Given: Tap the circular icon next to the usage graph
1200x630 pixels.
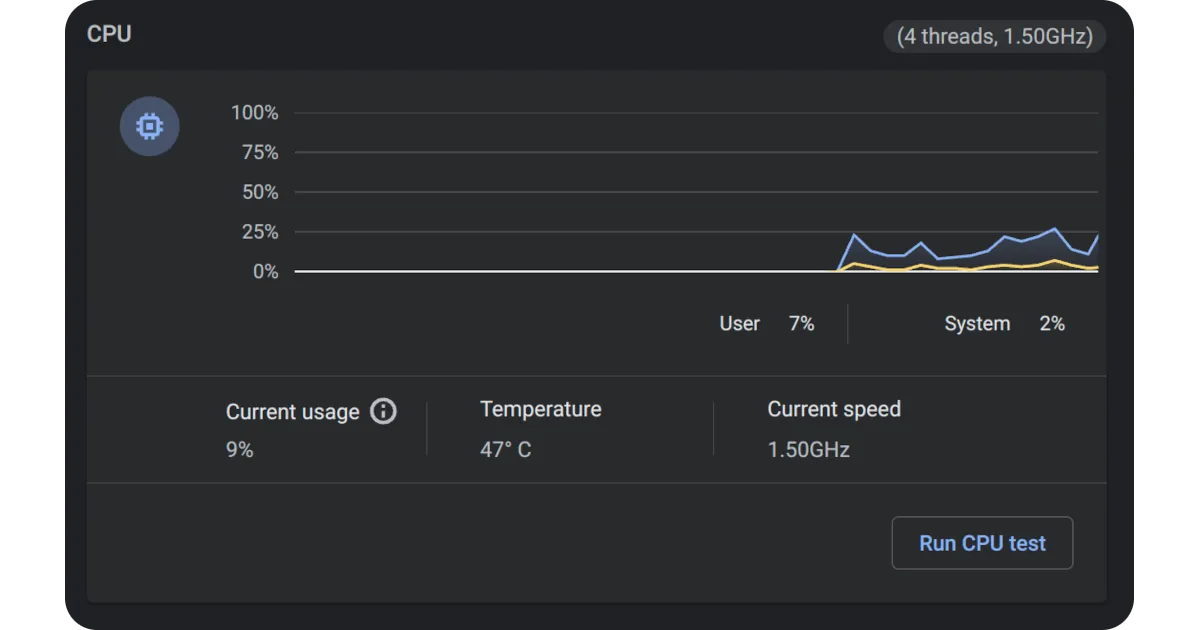Looking at the screenshot, I should click(149, 126).
